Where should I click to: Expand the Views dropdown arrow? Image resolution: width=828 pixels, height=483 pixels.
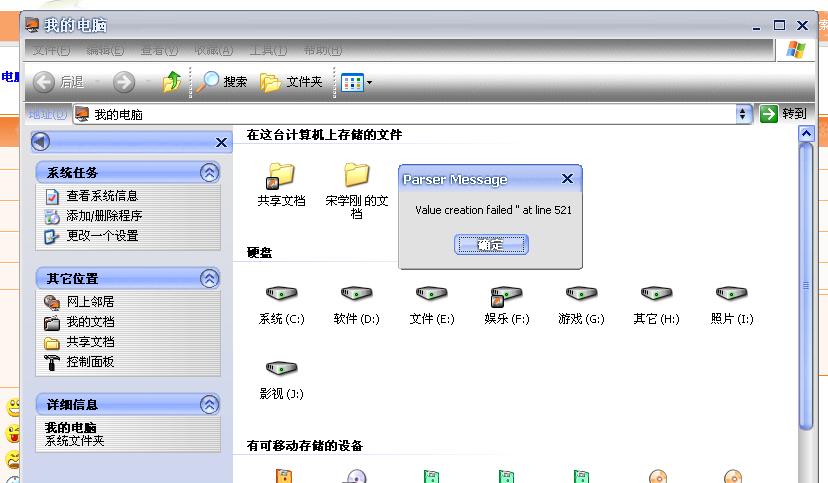click(x=369, y=82)
